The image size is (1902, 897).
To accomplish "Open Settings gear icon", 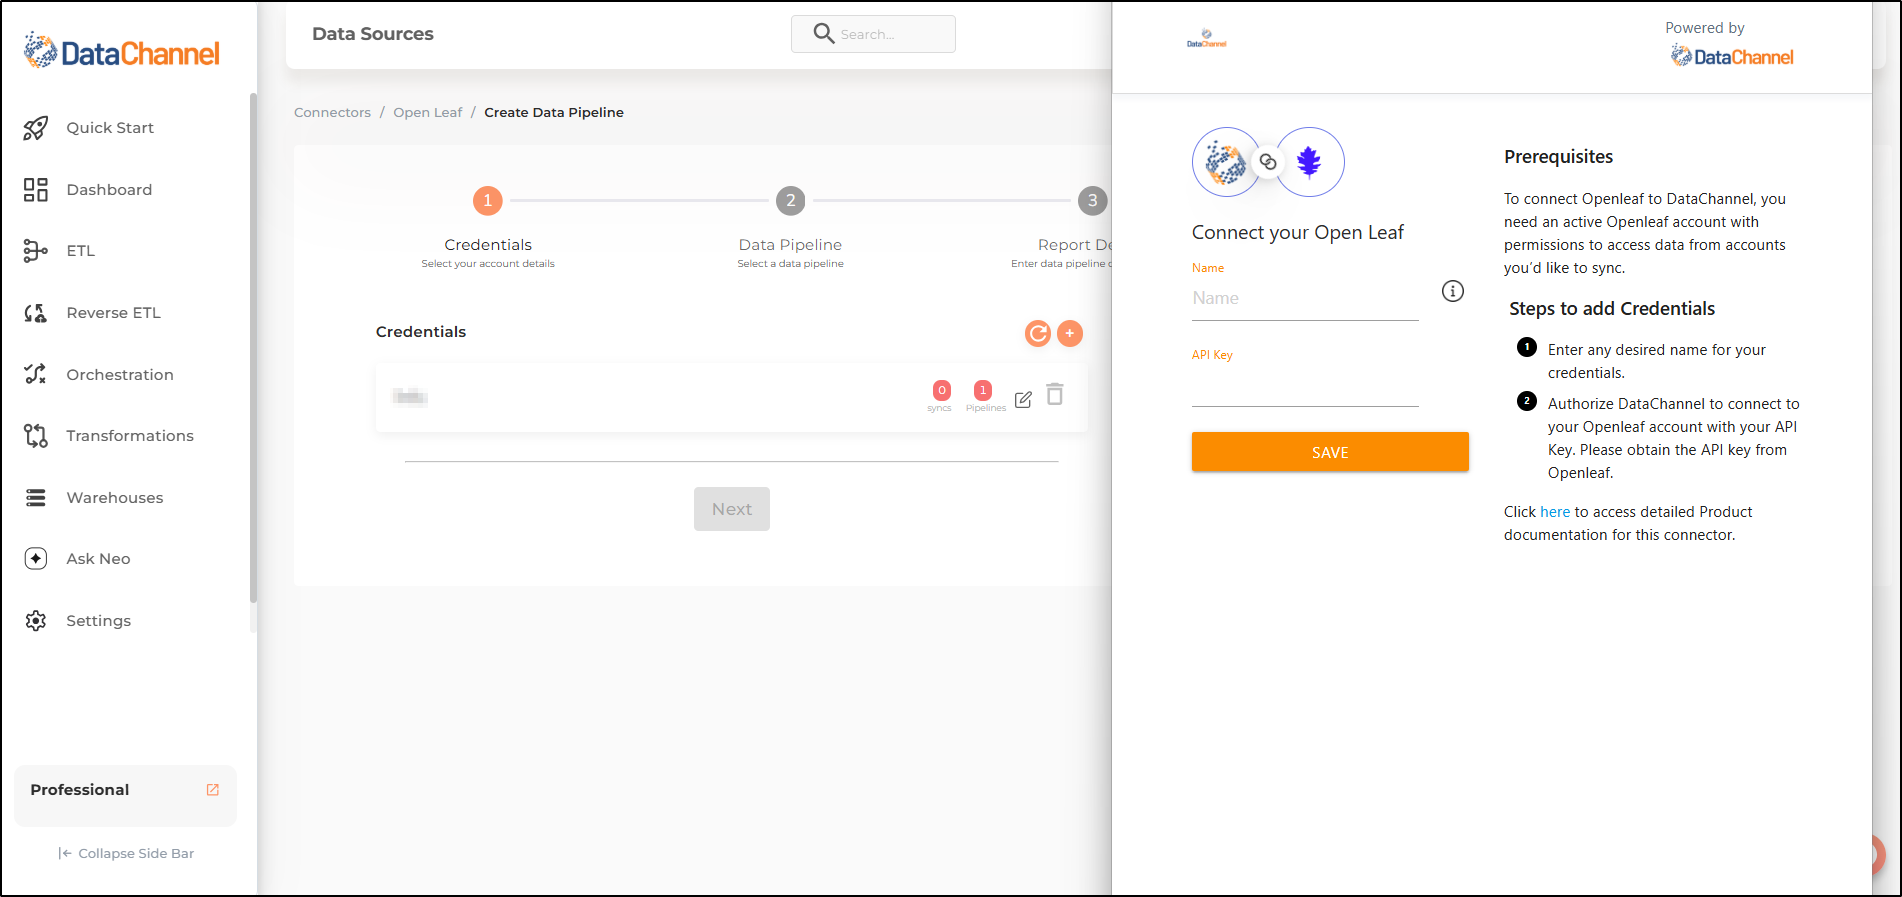I will tap(36, 621).
